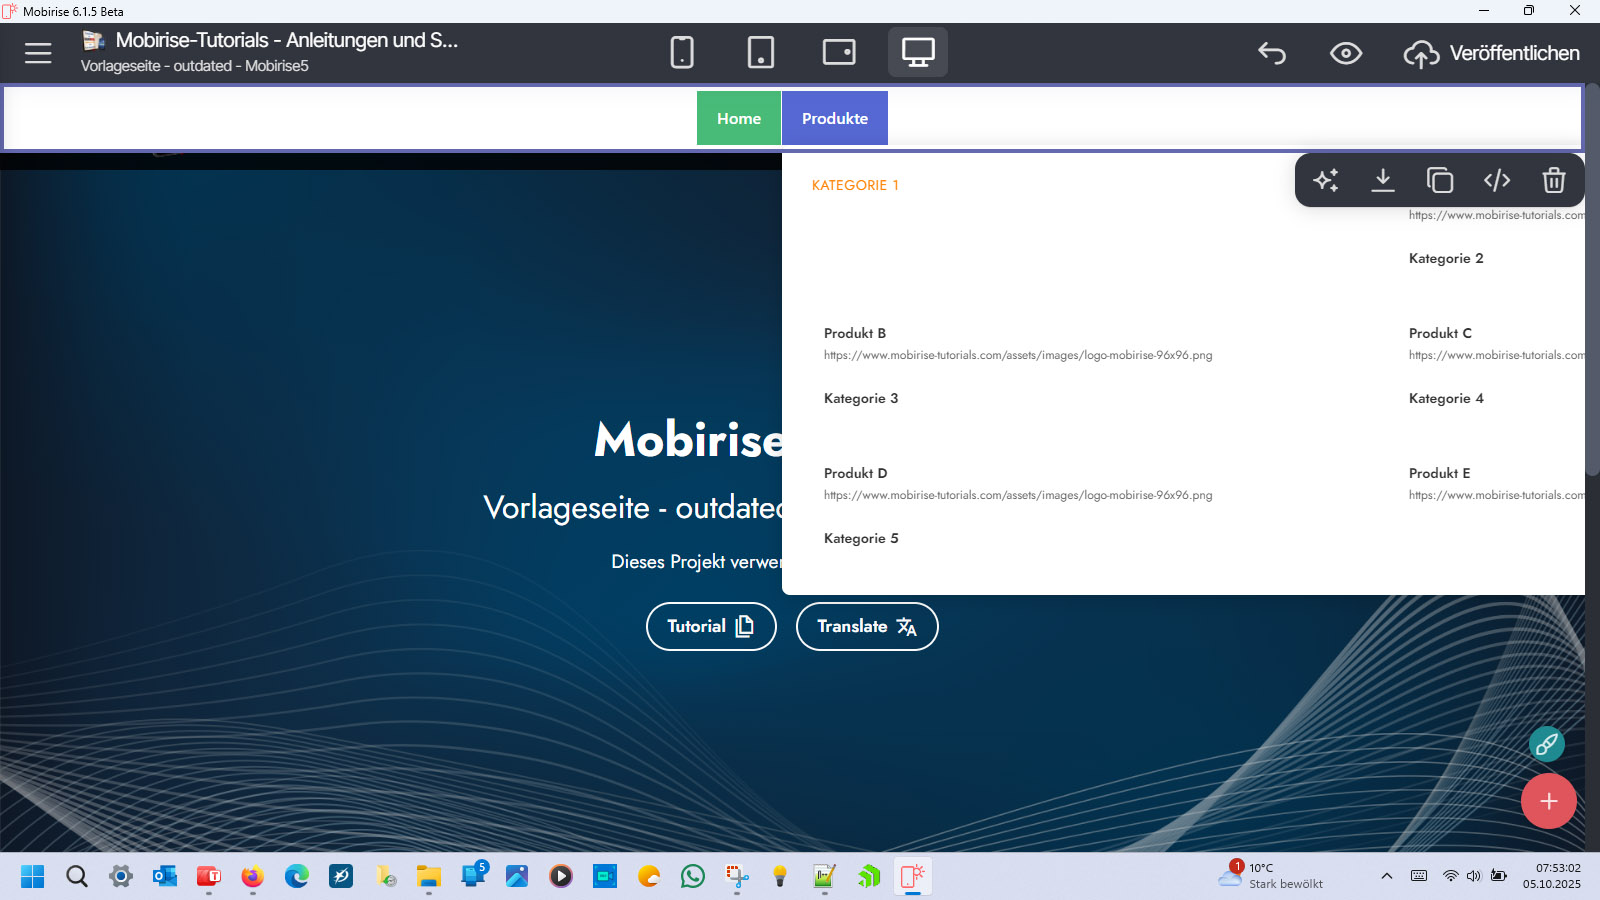Switch to tablet portrait preview
The width and height of the screenshot is (1600, 900).
(x=761, y=52)
